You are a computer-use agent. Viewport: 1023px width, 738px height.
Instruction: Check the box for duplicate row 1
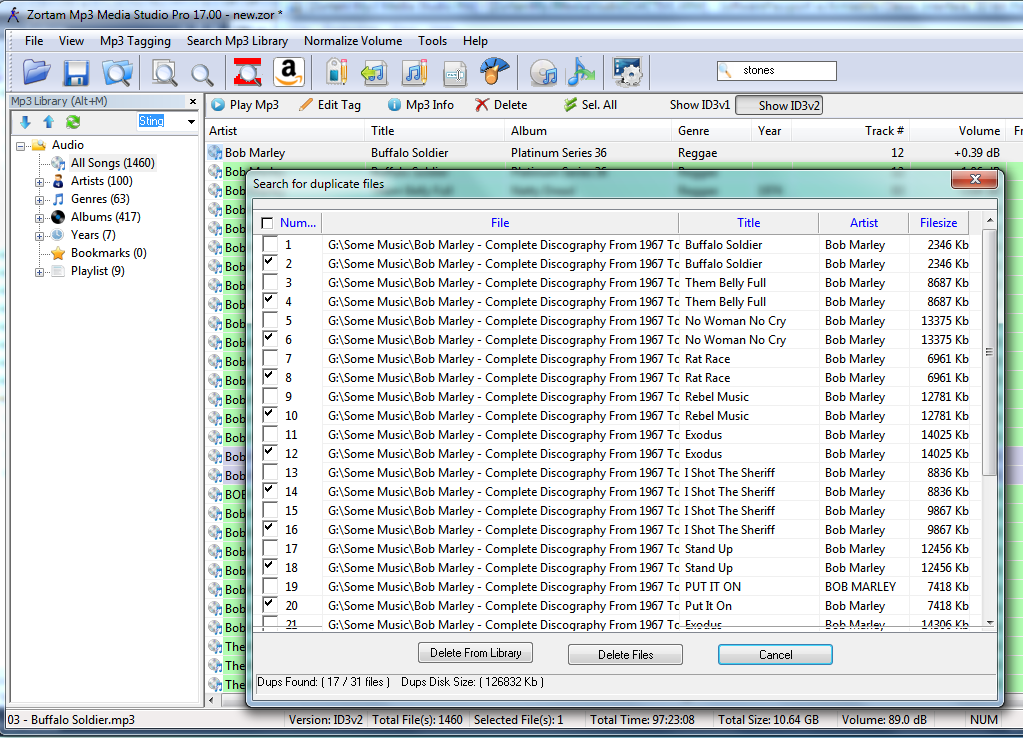[x=269, y=245]
